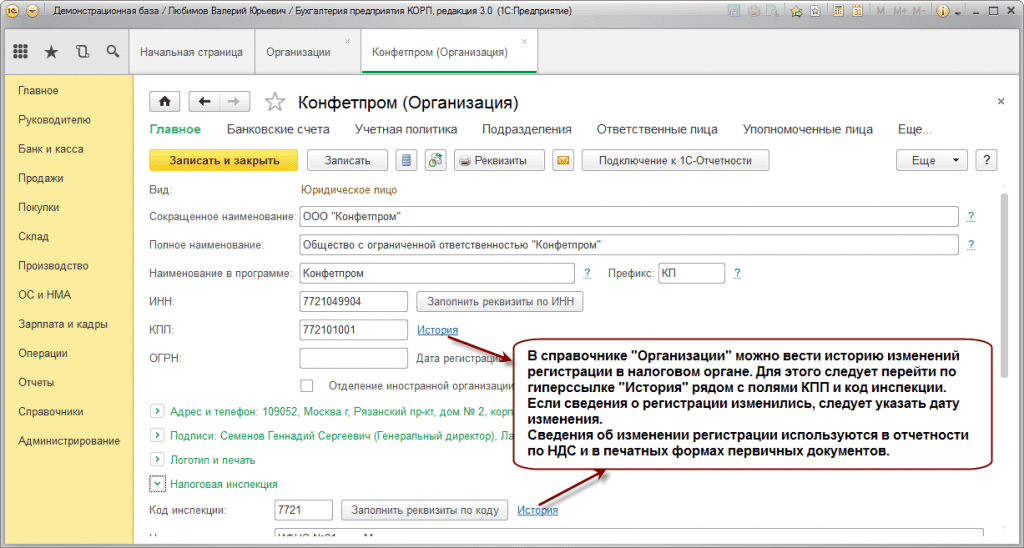The width and height of the screenshot is (1024, 548).
Task: Click the envelope icon in toolbar
Action: [563, 161]
